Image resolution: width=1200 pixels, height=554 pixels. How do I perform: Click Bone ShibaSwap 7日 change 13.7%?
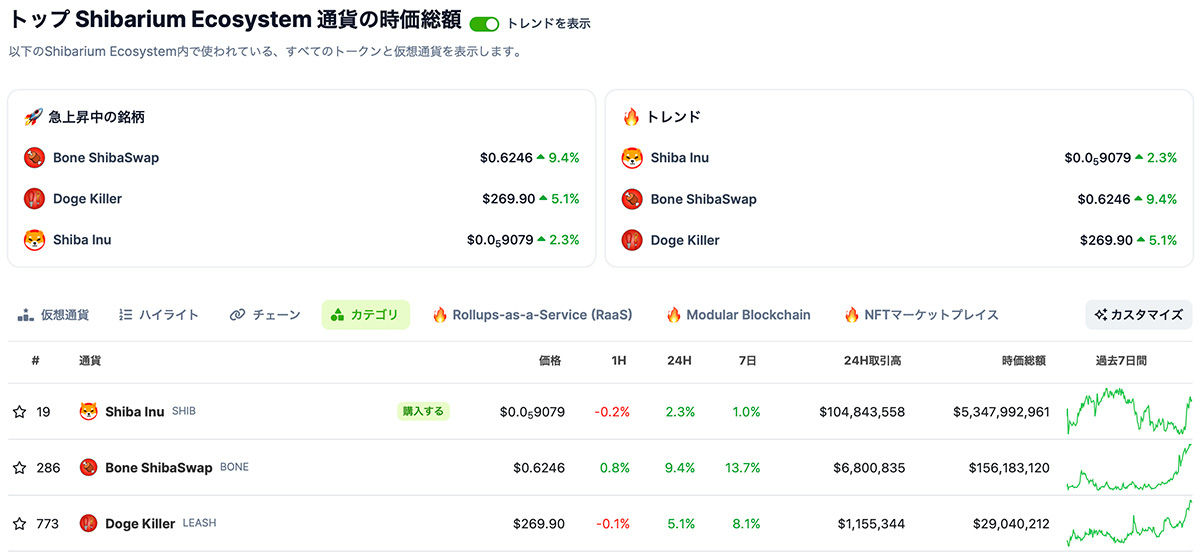tap(743, 468)
